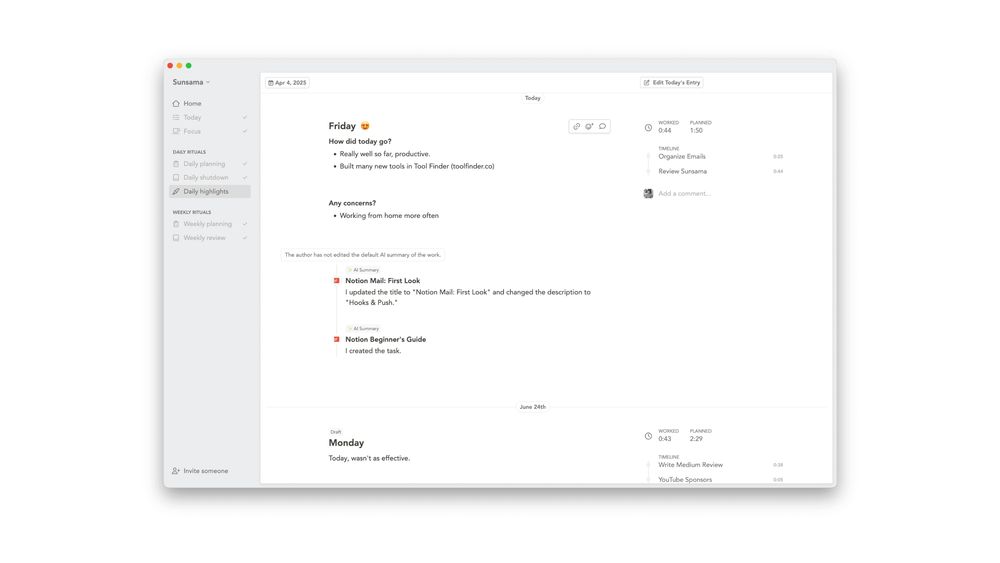1000x563 pixels.
Task: Click the Organize Emails timeline entry
Action: click(x=682, y=157)
